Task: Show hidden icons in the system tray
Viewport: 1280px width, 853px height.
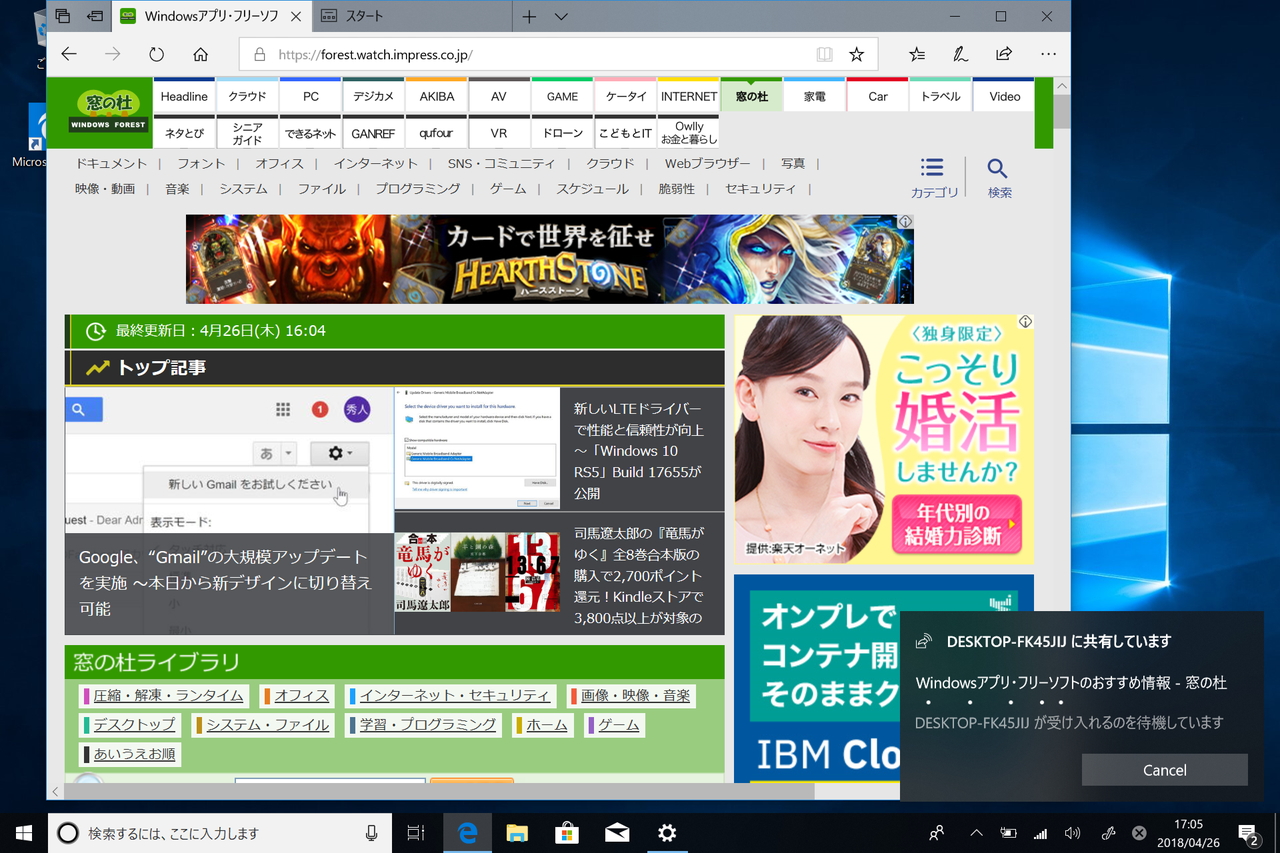Action: [975, 832]
